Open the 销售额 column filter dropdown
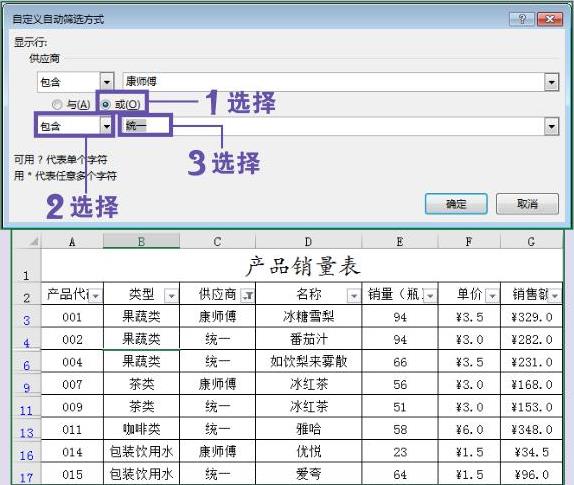Viewport: 574px width, 485px height. click(x=555, y=295)
